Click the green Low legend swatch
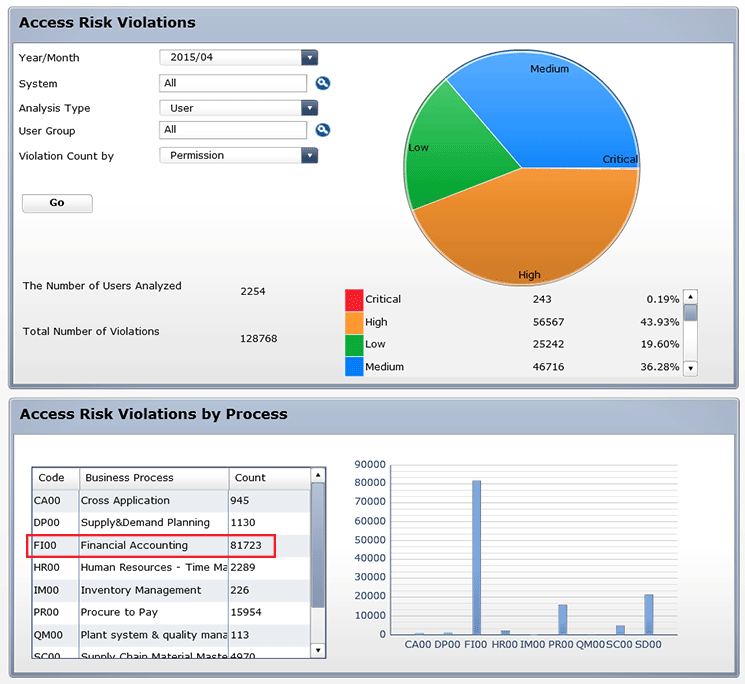The image size is (745, 684). 354,344
